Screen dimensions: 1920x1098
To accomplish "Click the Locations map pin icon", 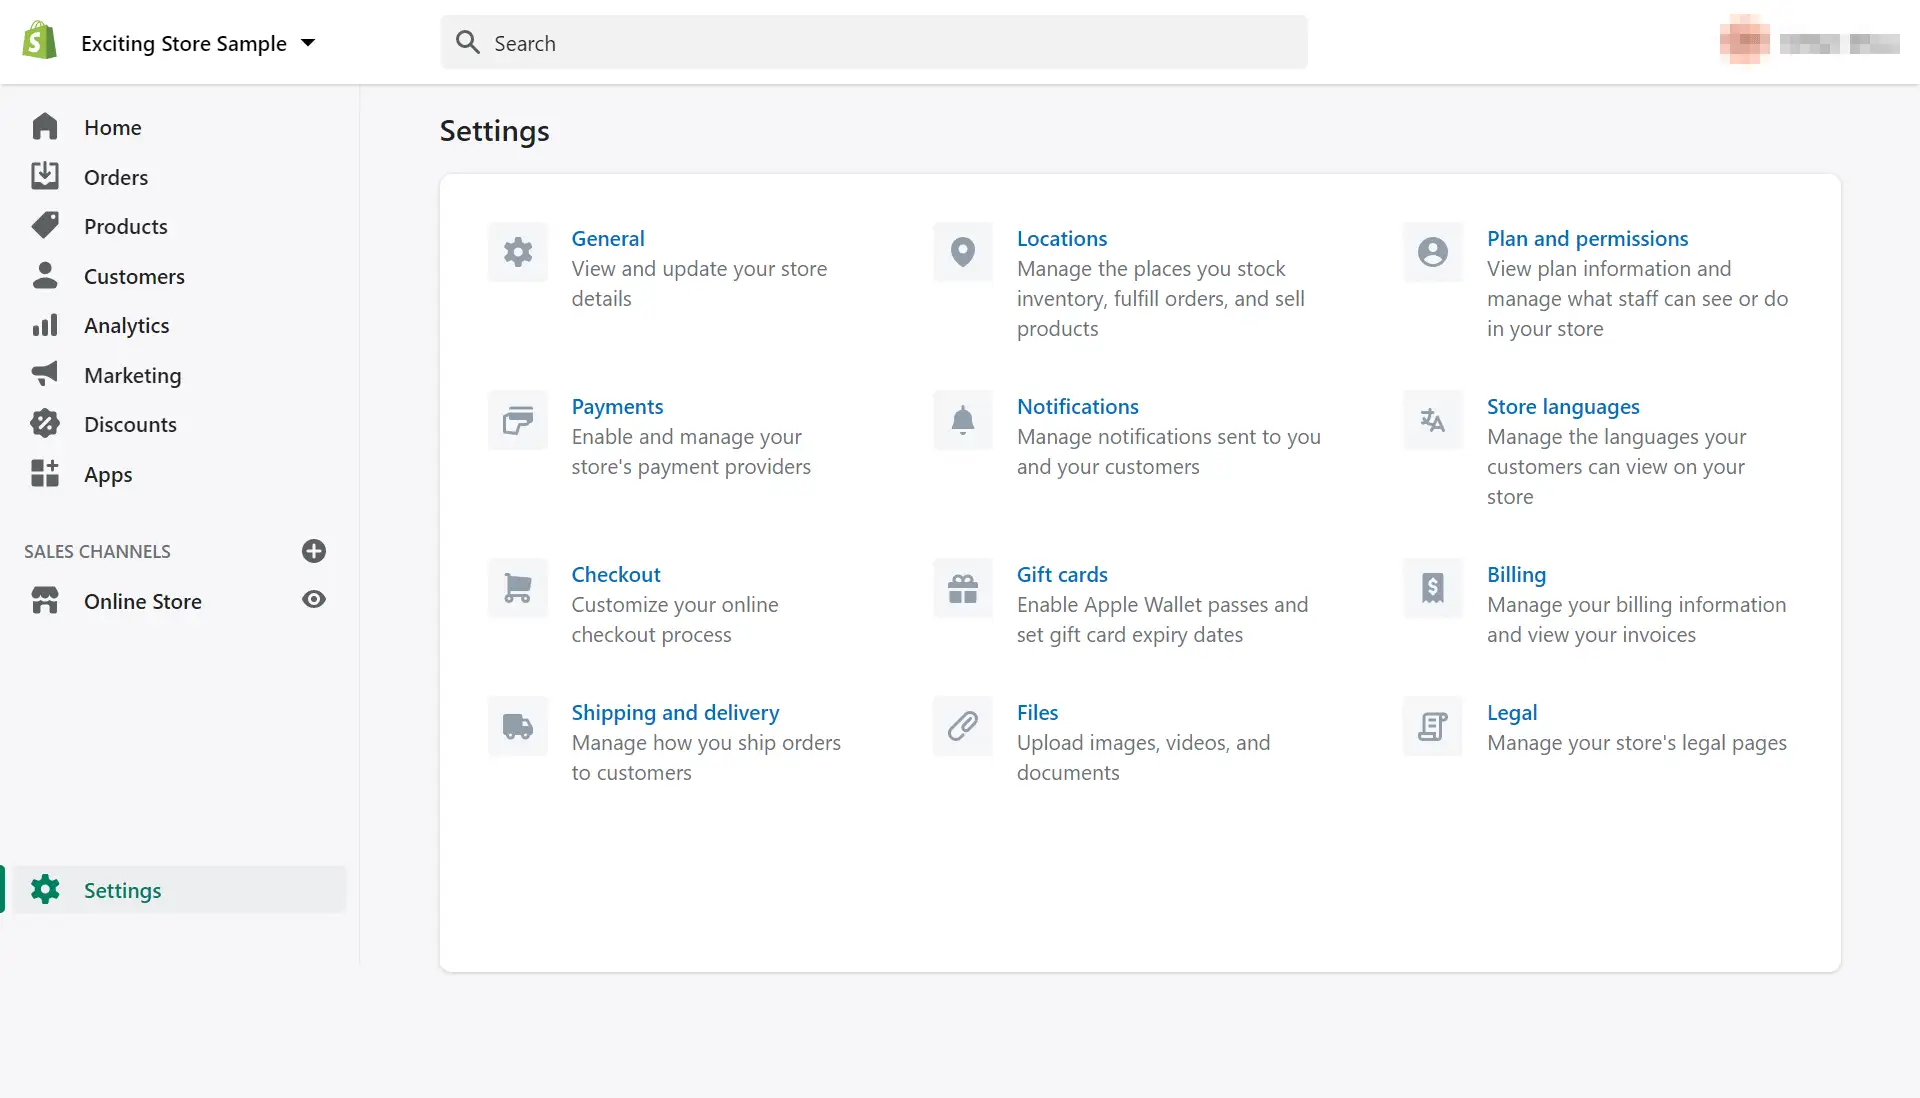I will (x=963, y=250).
